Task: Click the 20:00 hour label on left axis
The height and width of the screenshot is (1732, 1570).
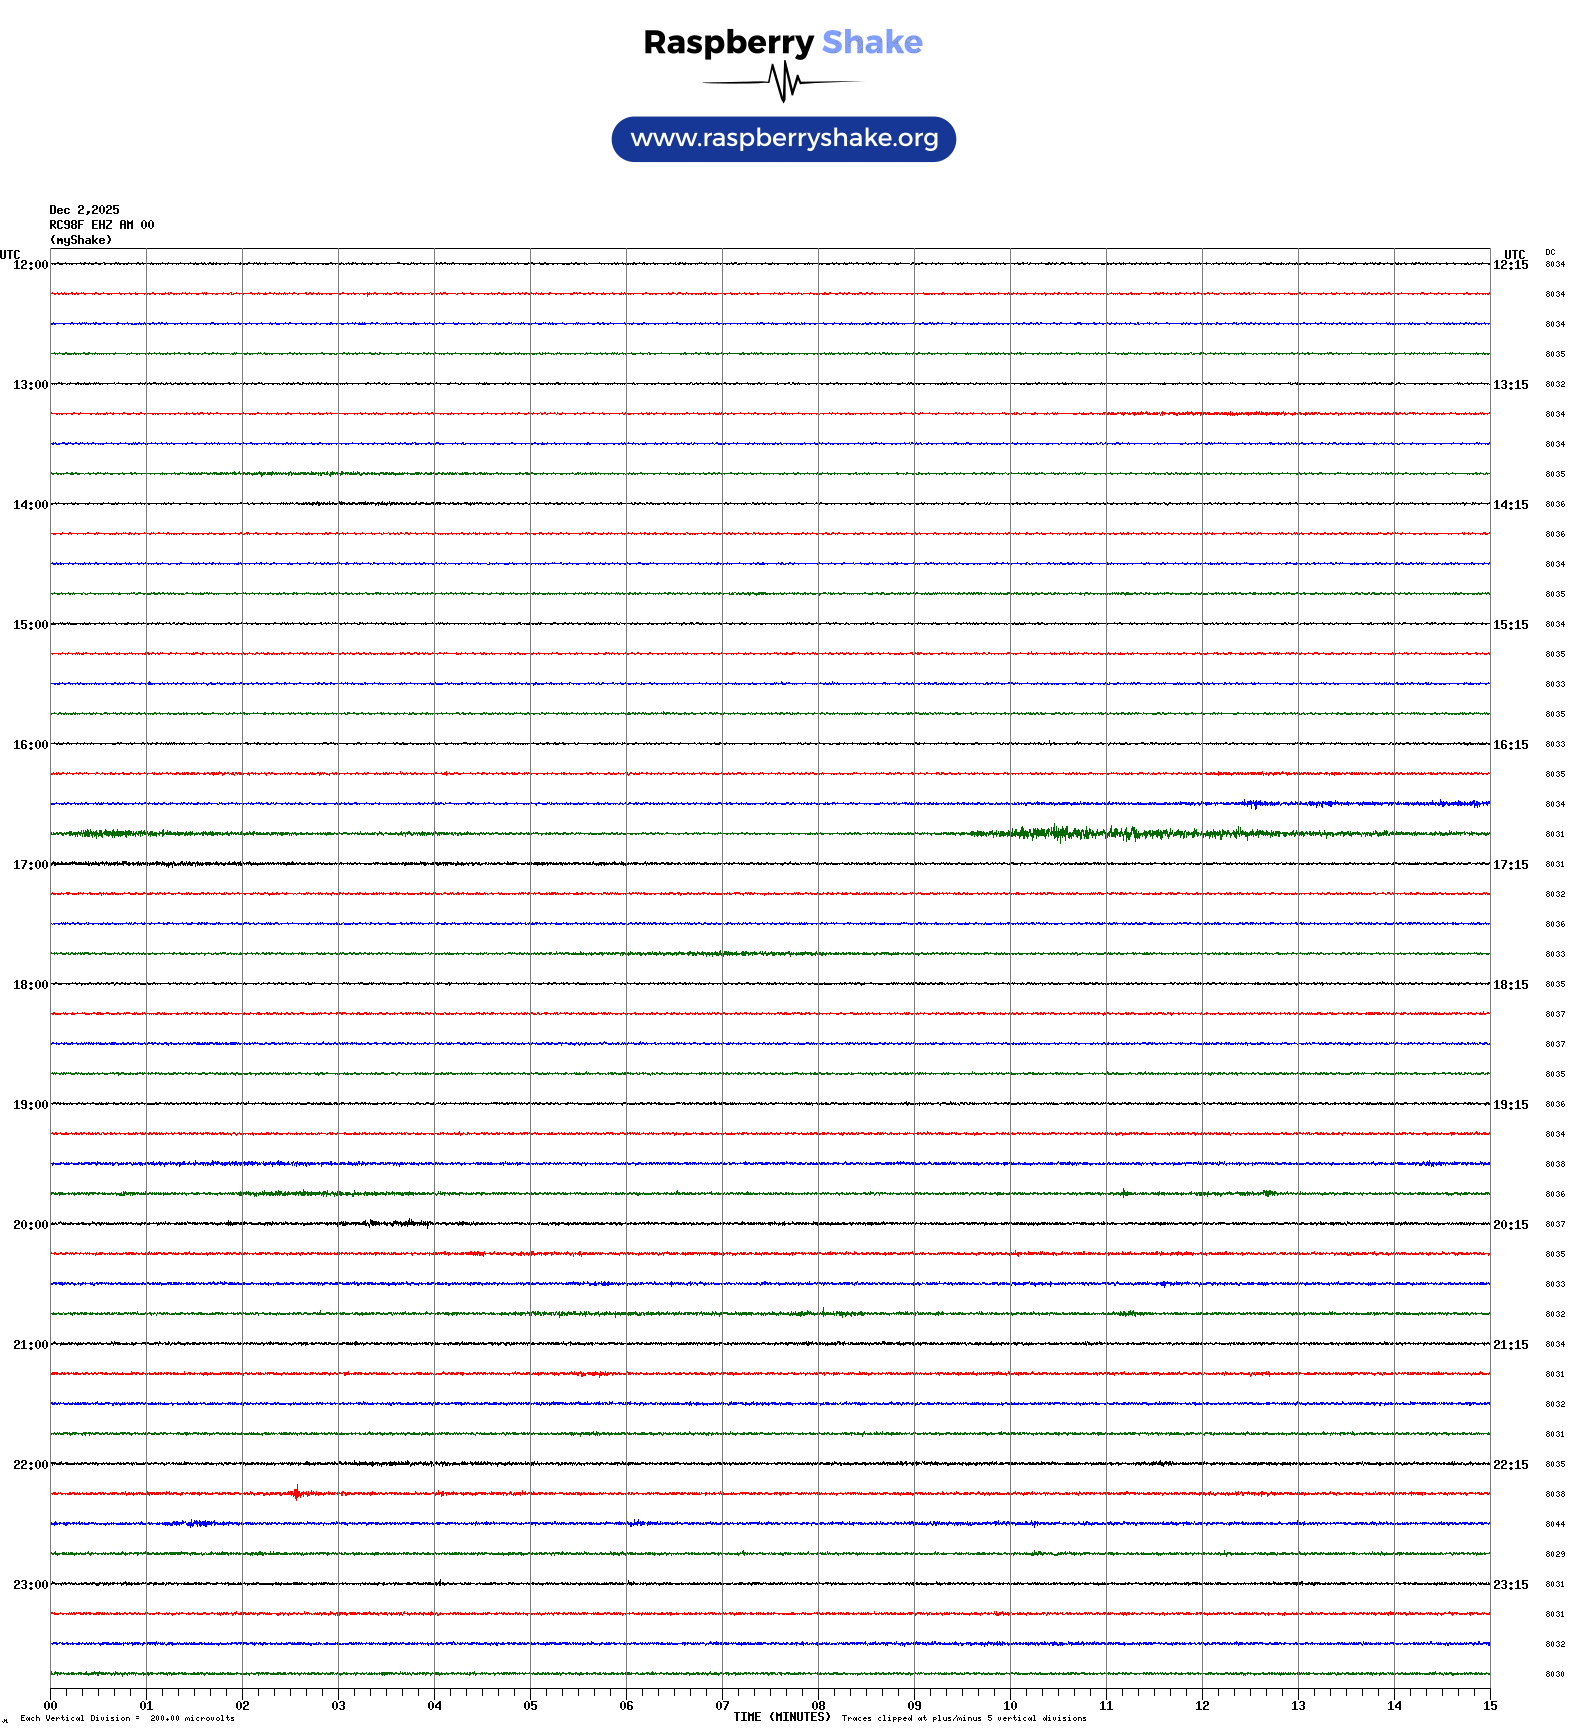Action: [x=30, y=1225]
